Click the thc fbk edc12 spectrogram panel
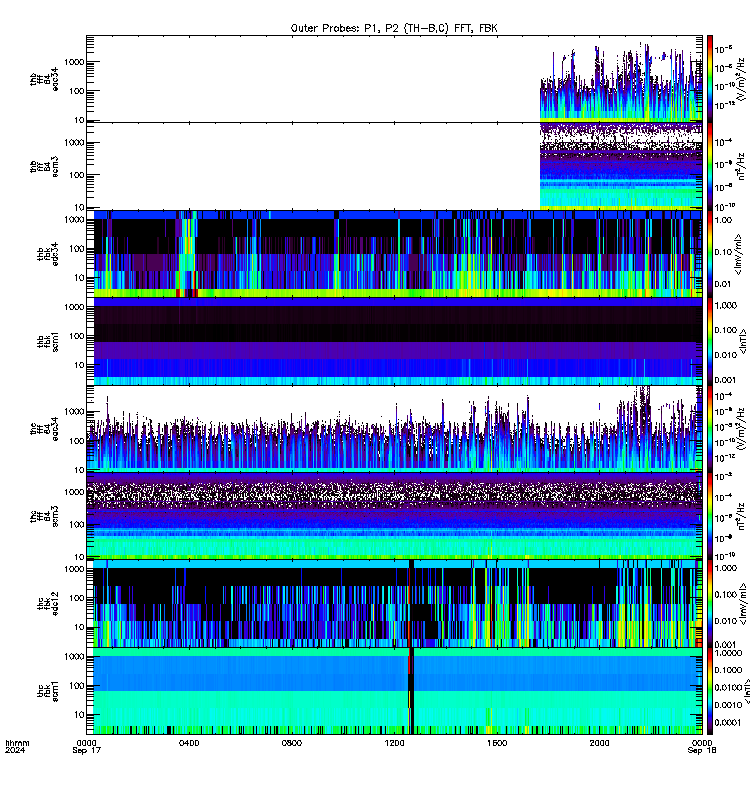This screenshot has height=800, width=750. click(x=394, y=604)
